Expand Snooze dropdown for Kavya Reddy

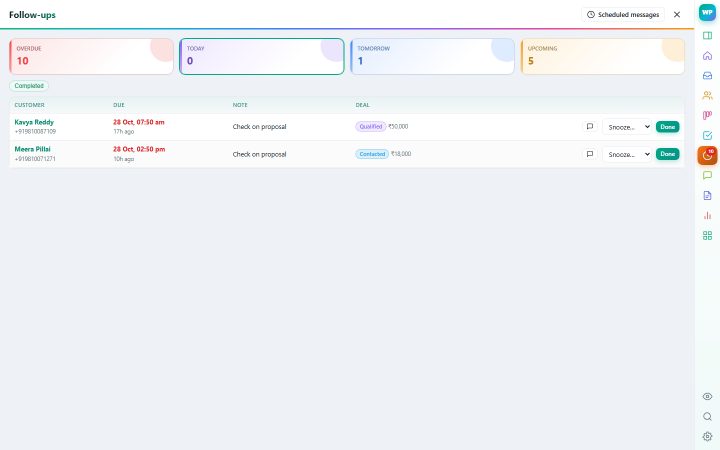pos(627,127)
